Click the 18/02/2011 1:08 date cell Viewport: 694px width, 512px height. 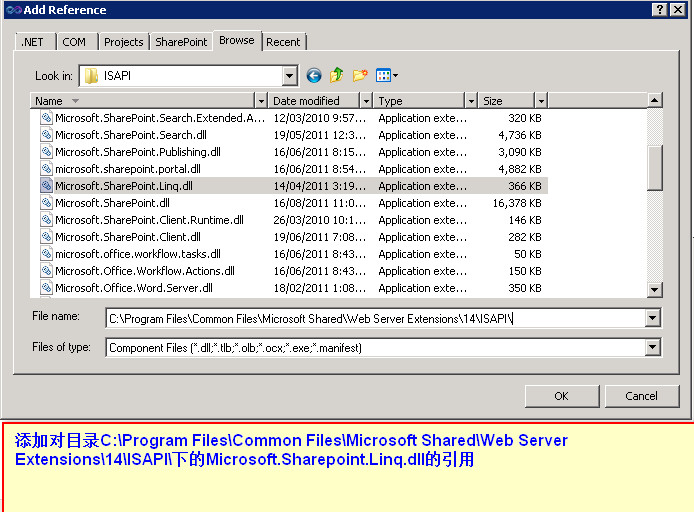coord(320,288)
